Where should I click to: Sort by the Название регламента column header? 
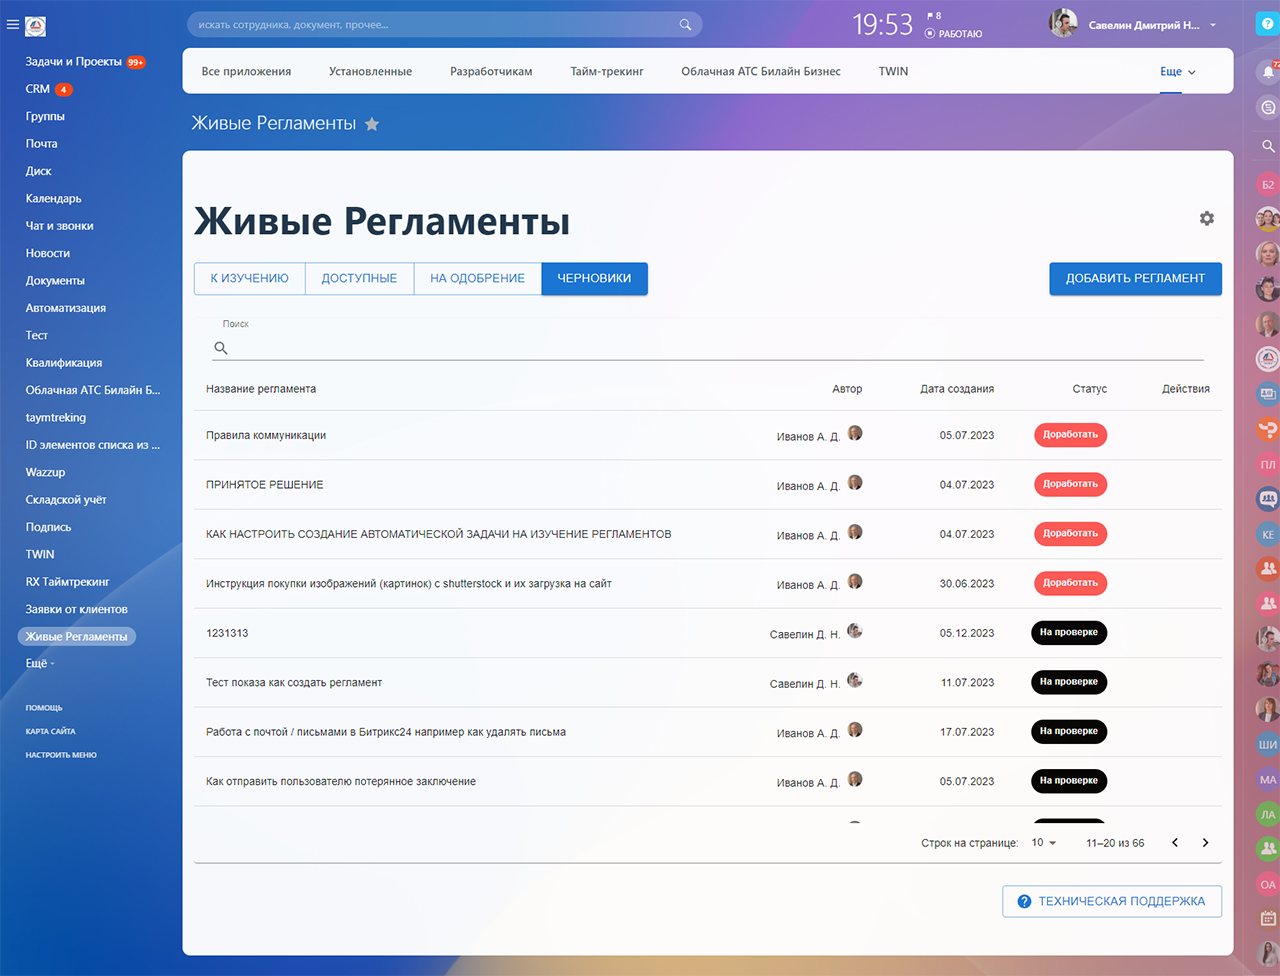[261, 389]
